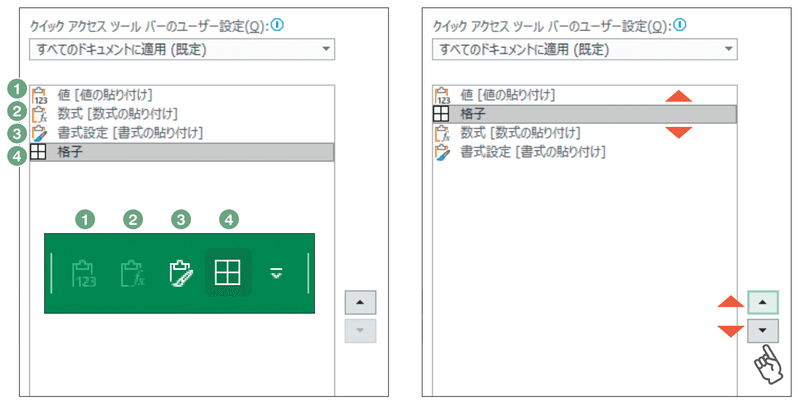Click the clipboard fx icon in right list

(x=442, y=133)
